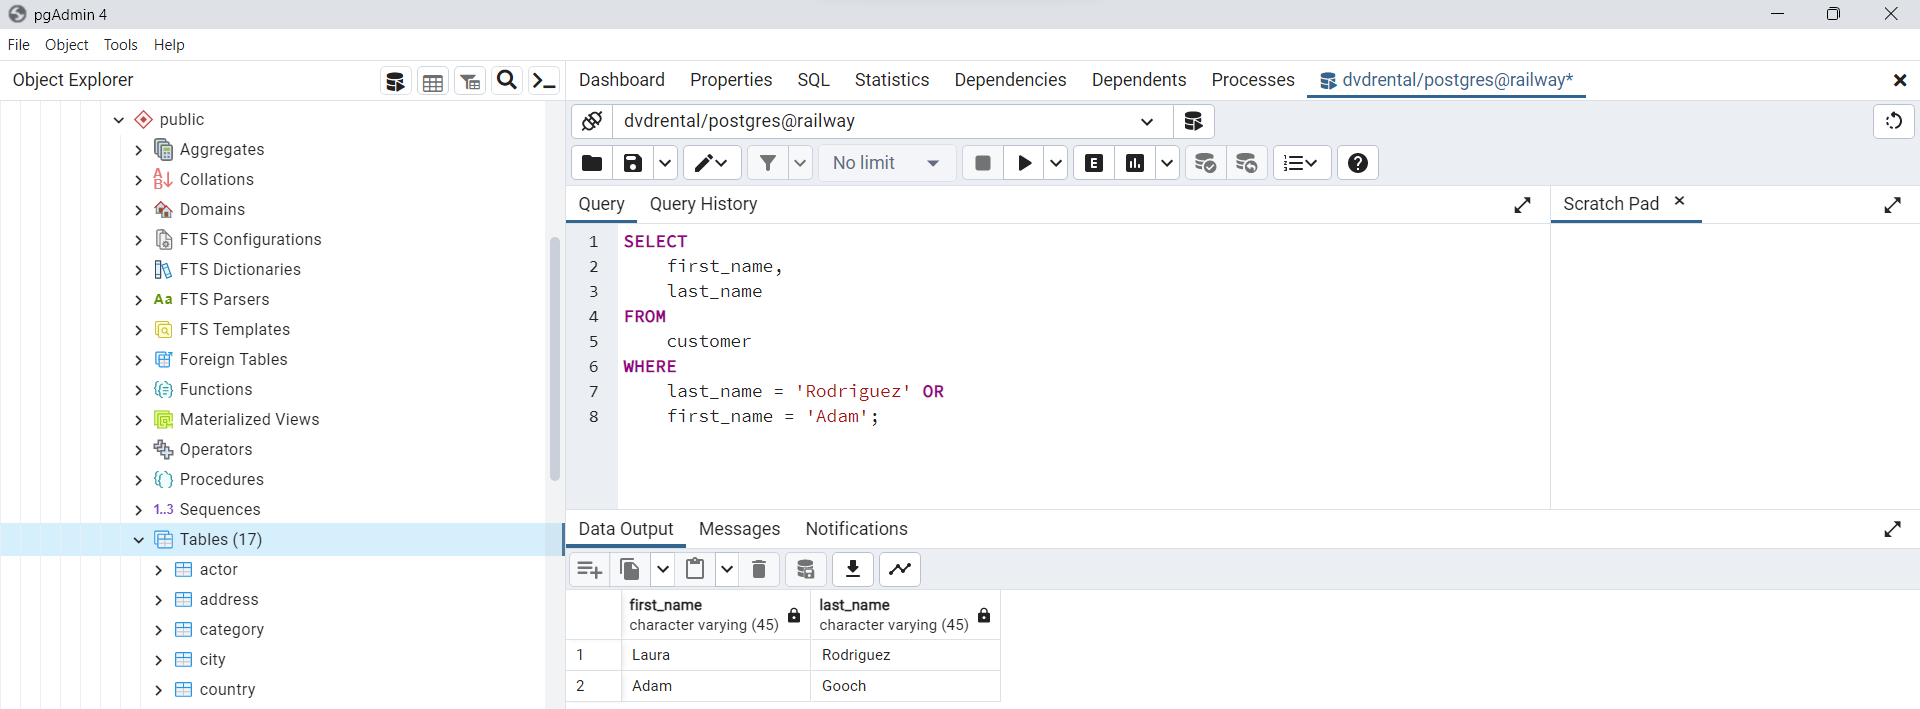Switch to the Statistics tab

point(892,80)
